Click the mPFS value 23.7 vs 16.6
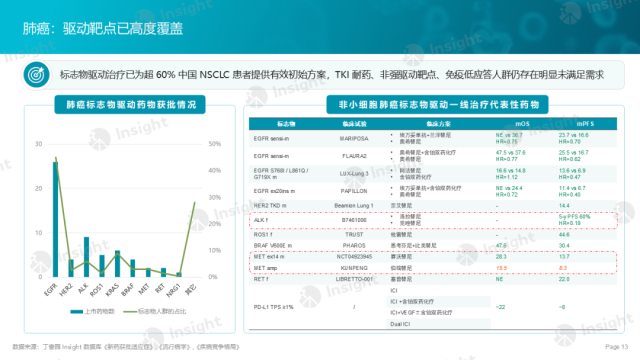 [x=573, y=135]
